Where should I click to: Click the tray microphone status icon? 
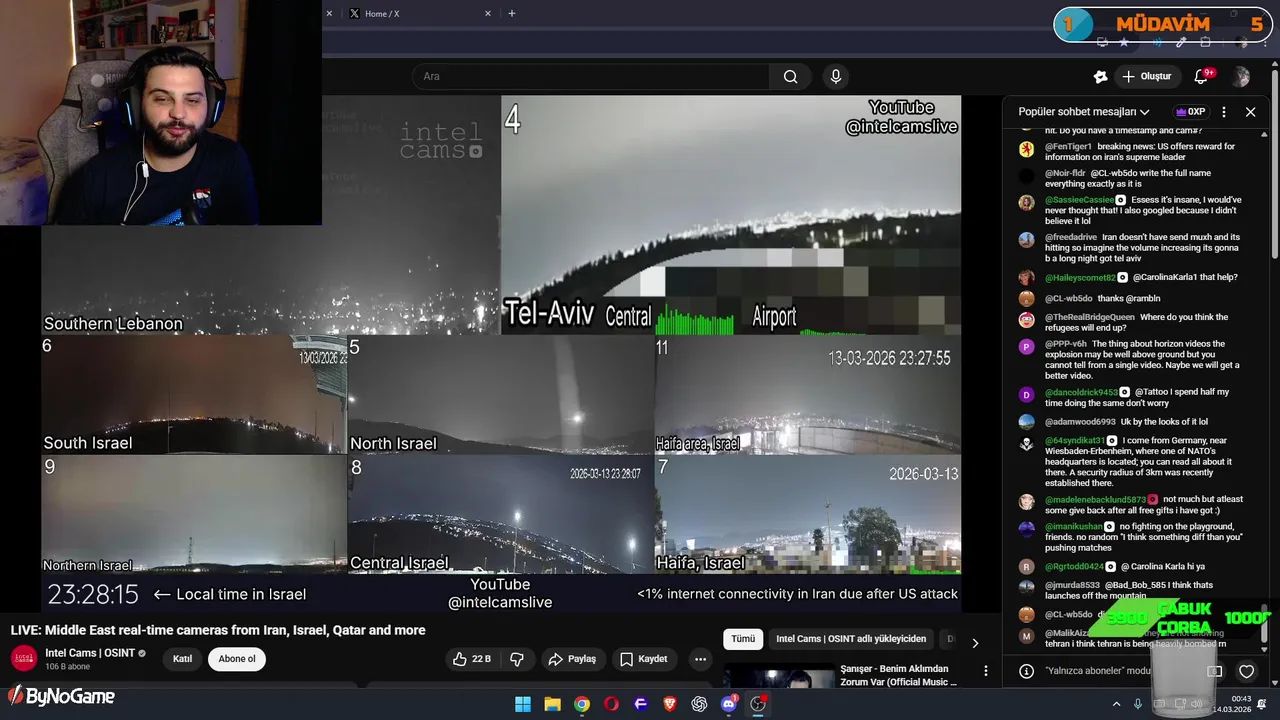[x=1138, y=704]
